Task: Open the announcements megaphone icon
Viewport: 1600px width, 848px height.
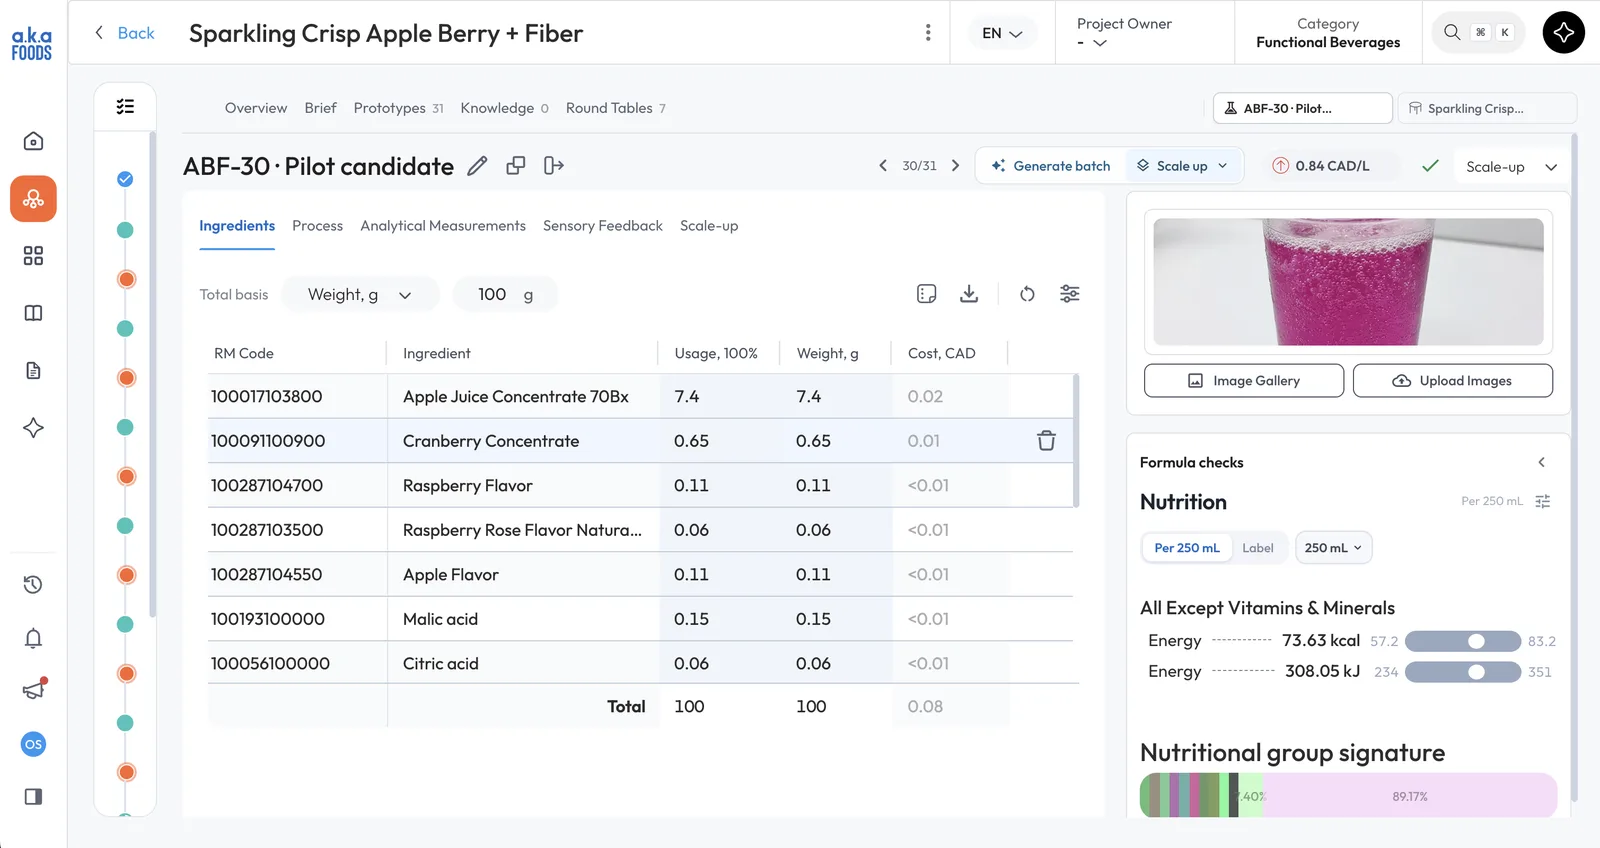Action: pyautogui.click(x=33, y=690)
